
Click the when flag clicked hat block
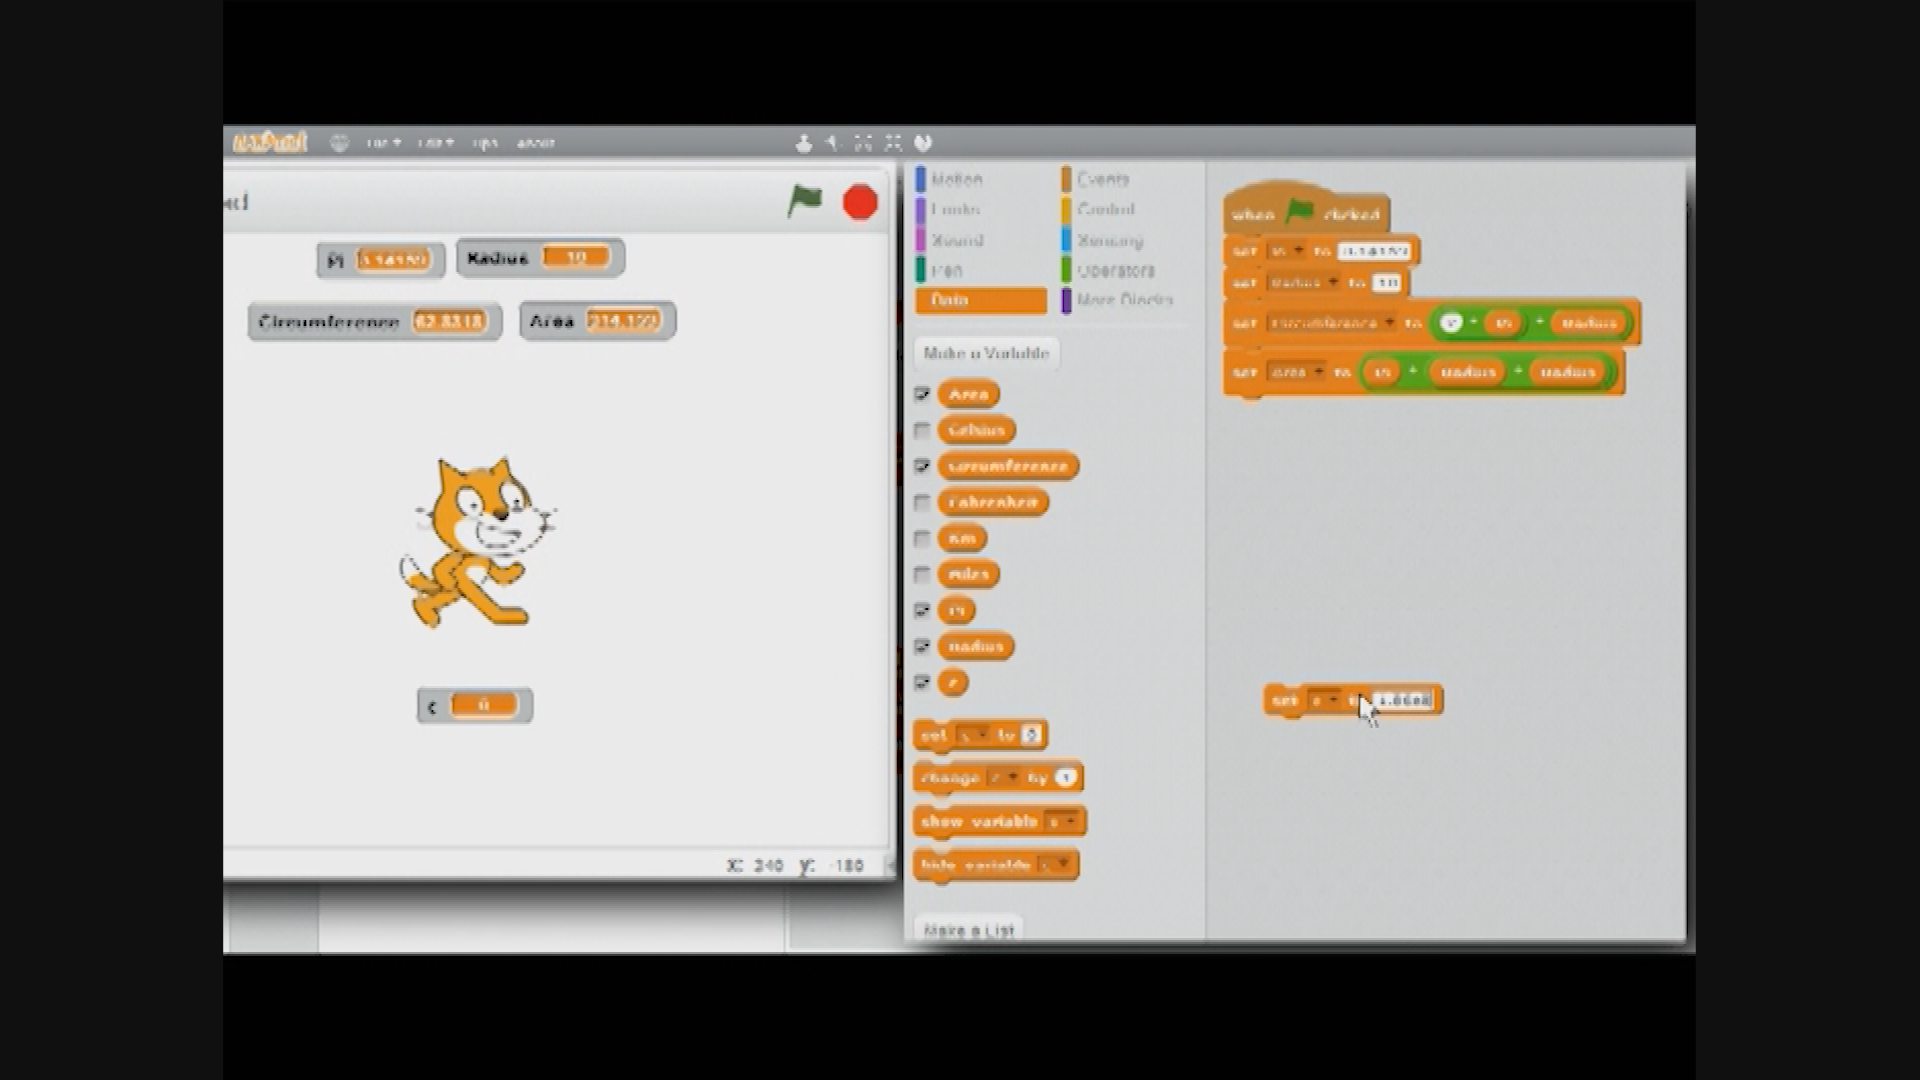coord(1304,209)
